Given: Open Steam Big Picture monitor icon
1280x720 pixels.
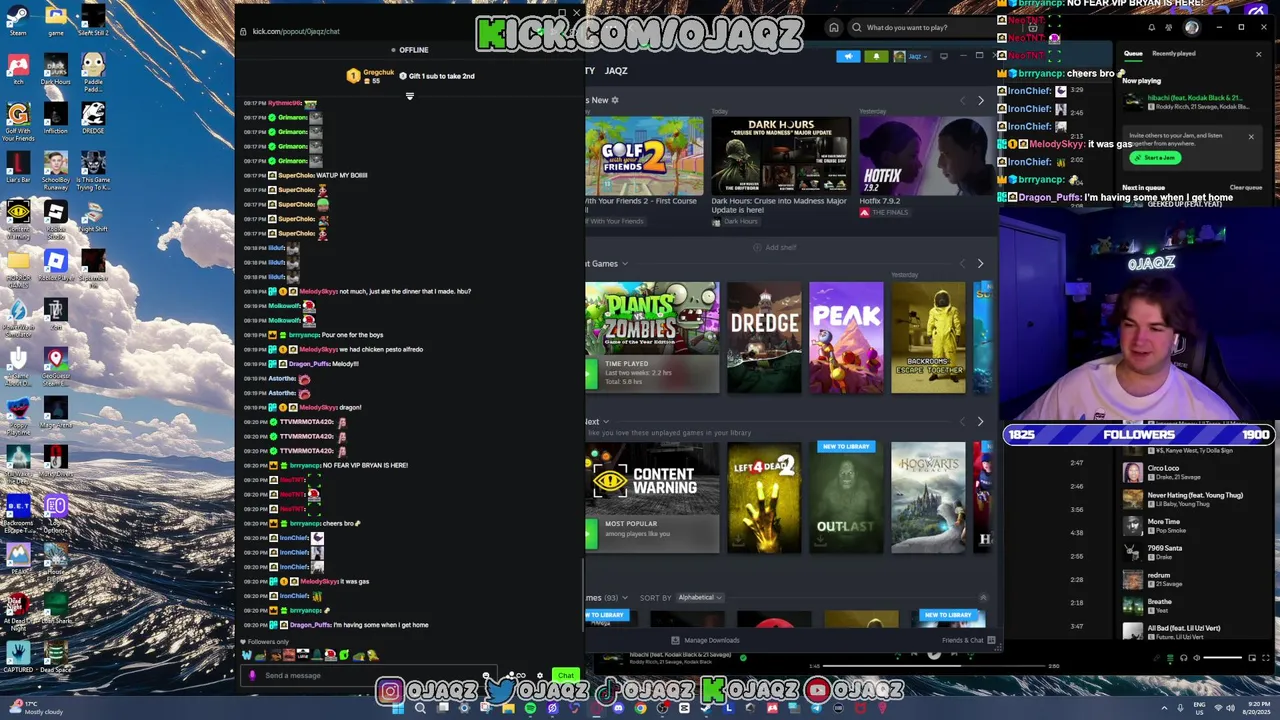Looking at the screenshot, I should tap(943, 56).
